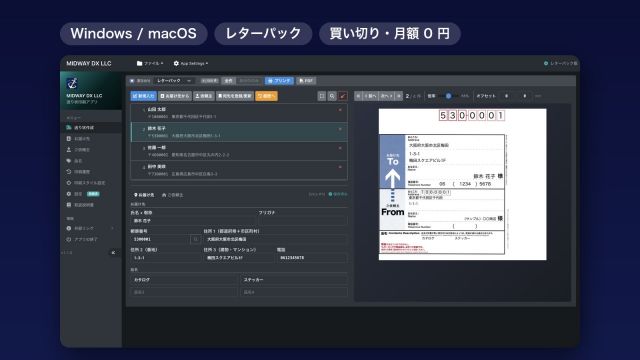Remove the 山田 太郎 row with its x icon
The width and height of the screenshot is (640, 360).
(340, 110)
